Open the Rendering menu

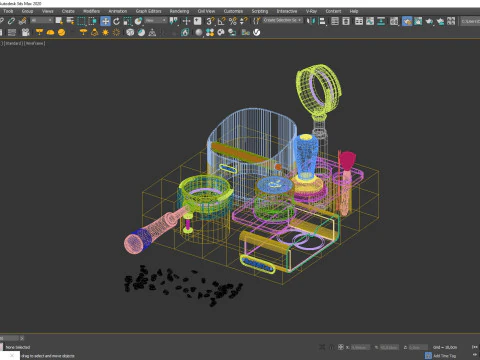tap(179, 11)
